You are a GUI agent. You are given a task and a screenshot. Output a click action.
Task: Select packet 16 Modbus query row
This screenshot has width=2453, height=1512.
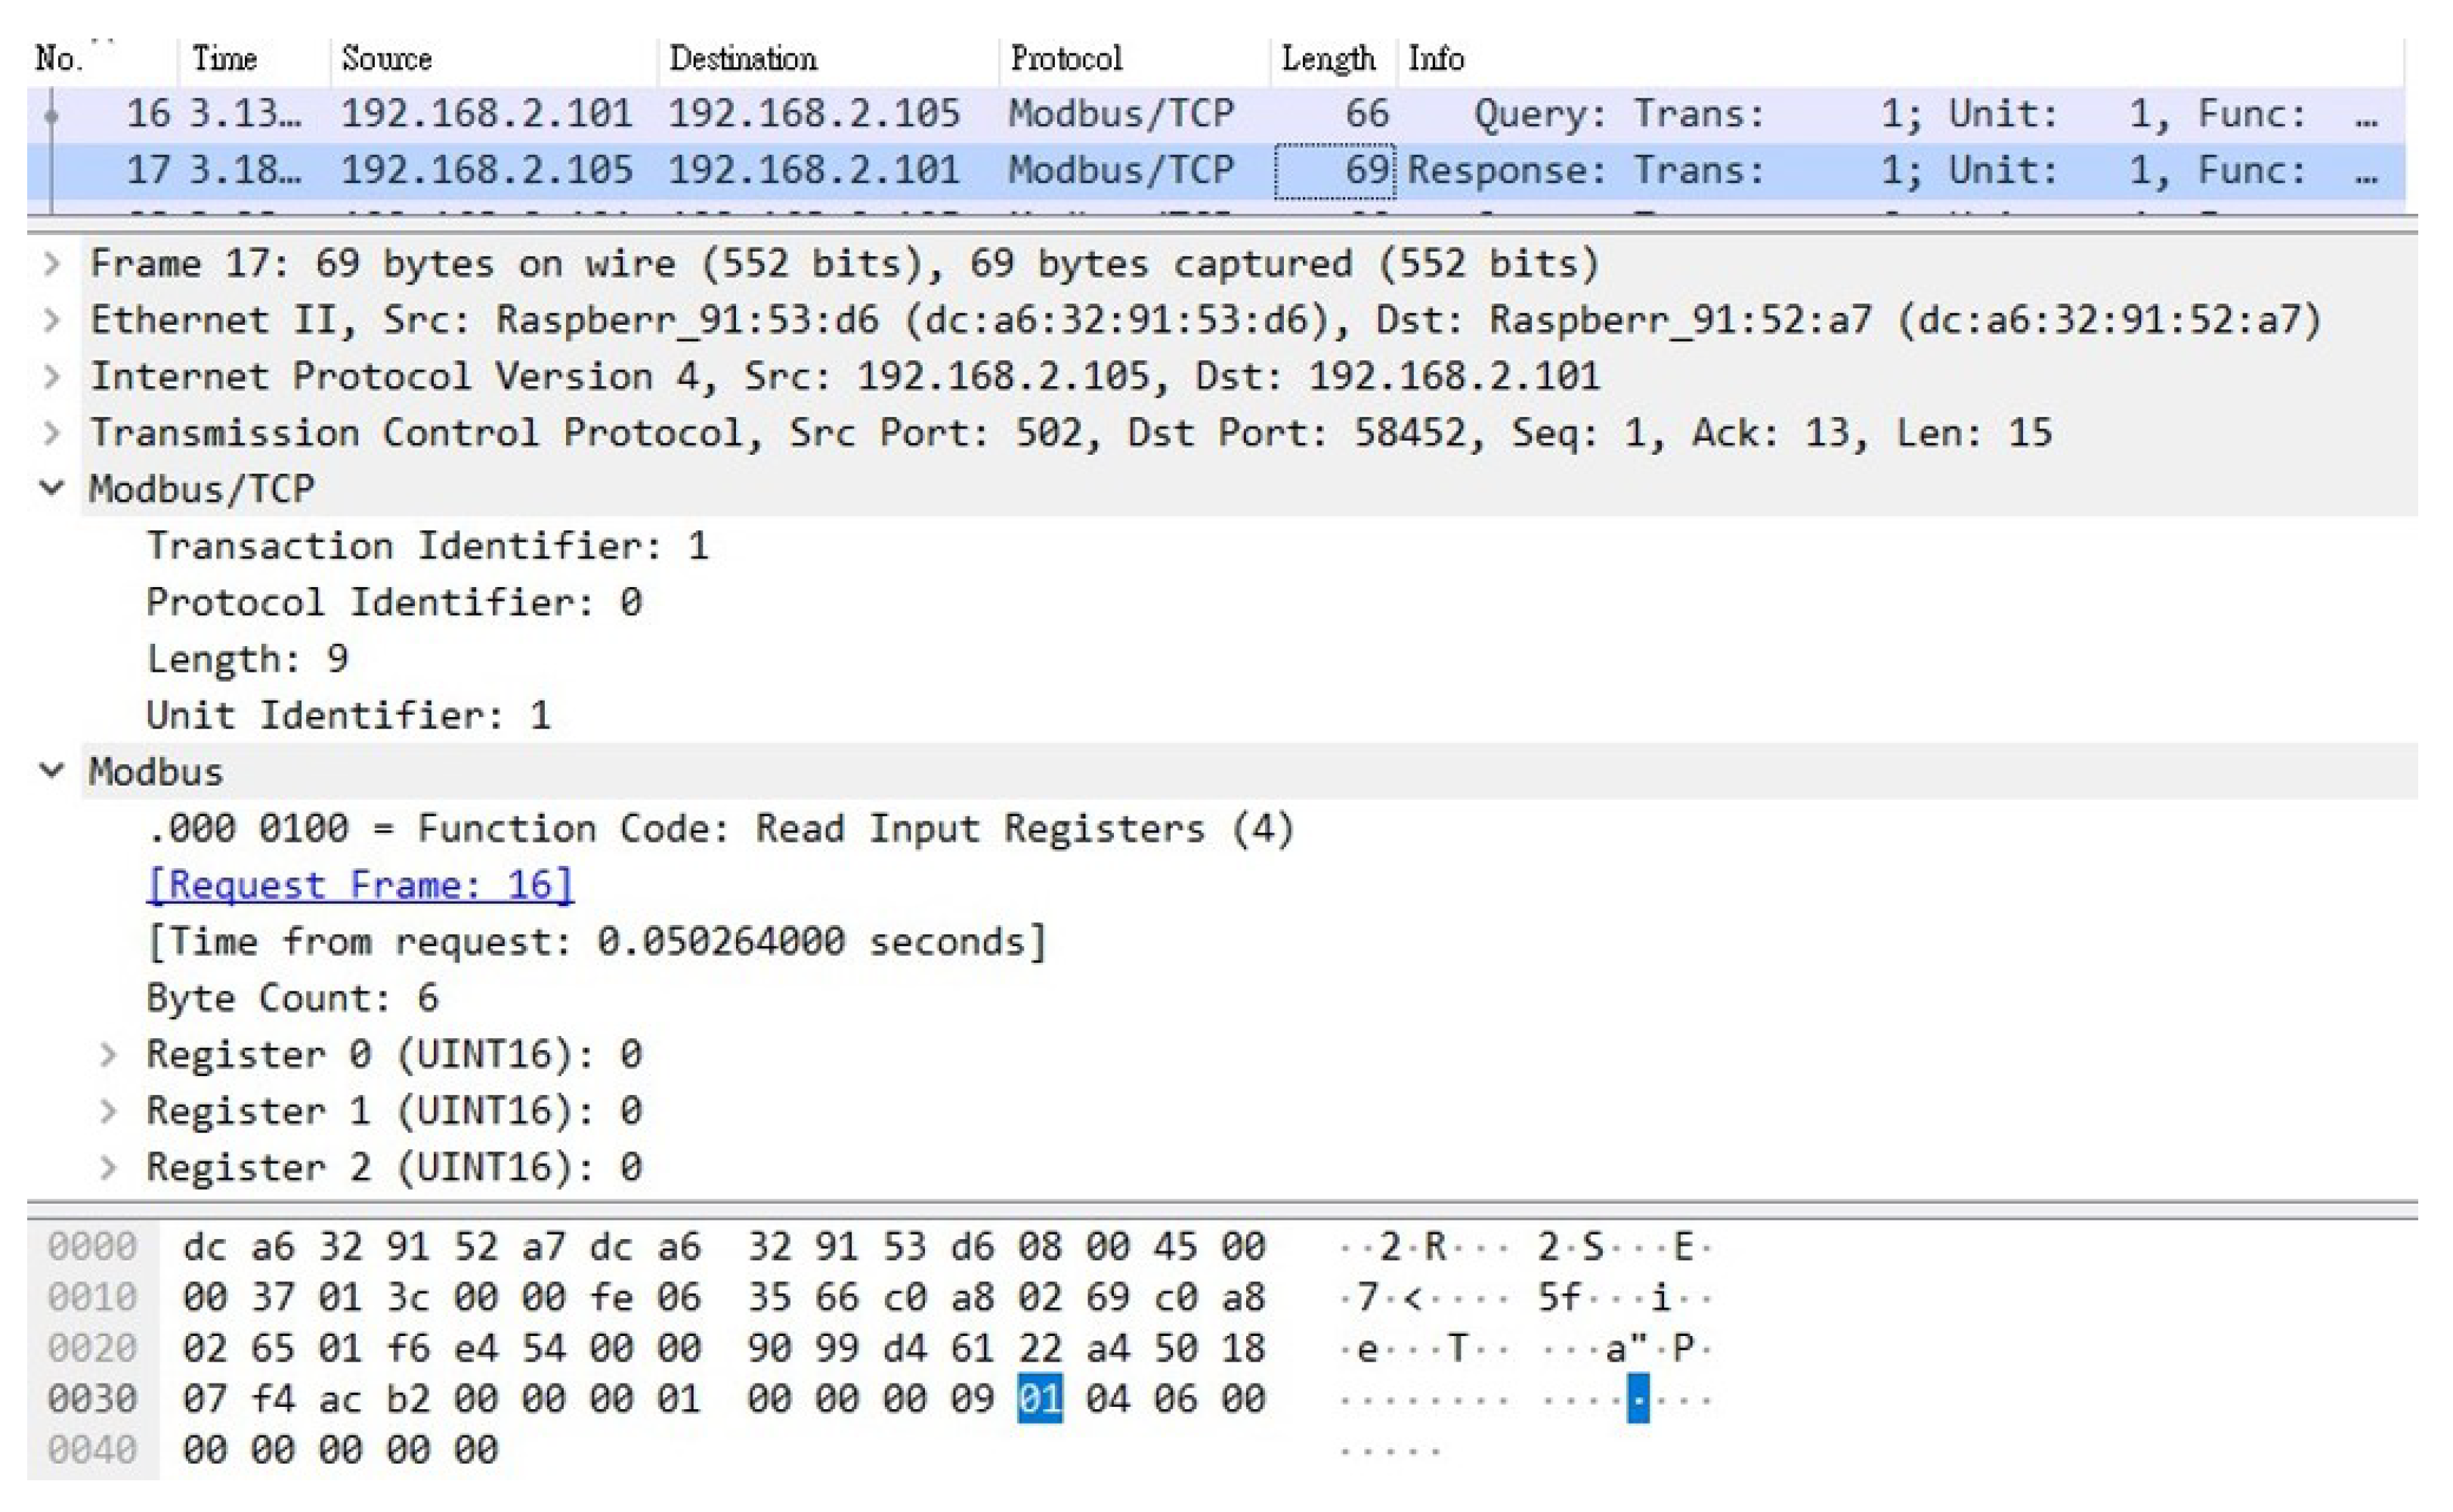tap(800, 114)
